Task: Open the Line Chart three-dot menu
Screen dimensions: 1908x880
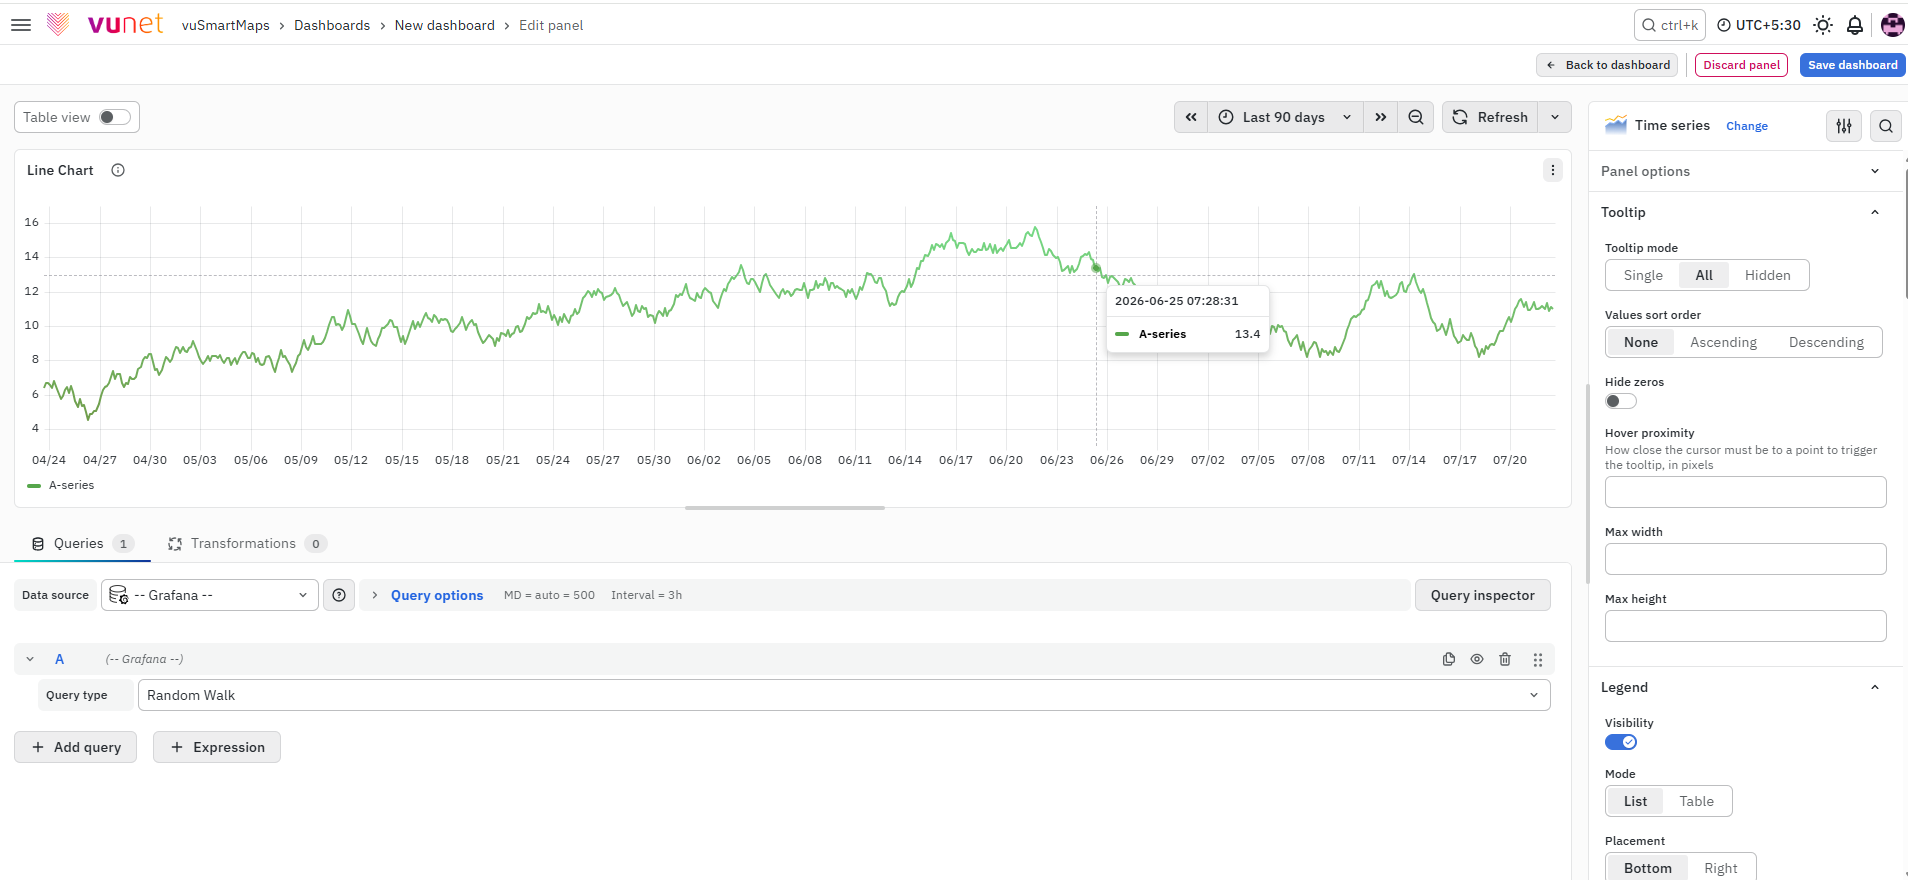Action: [x=1553, y=170]
